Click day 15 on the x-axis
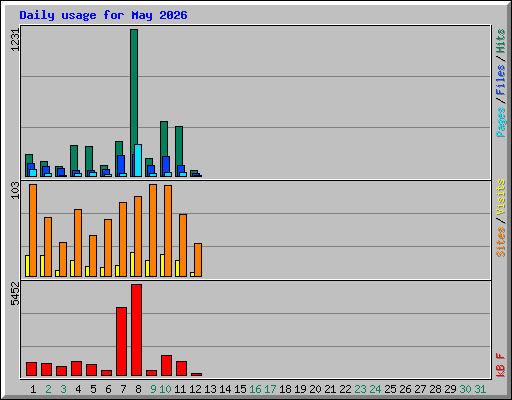 240,389
